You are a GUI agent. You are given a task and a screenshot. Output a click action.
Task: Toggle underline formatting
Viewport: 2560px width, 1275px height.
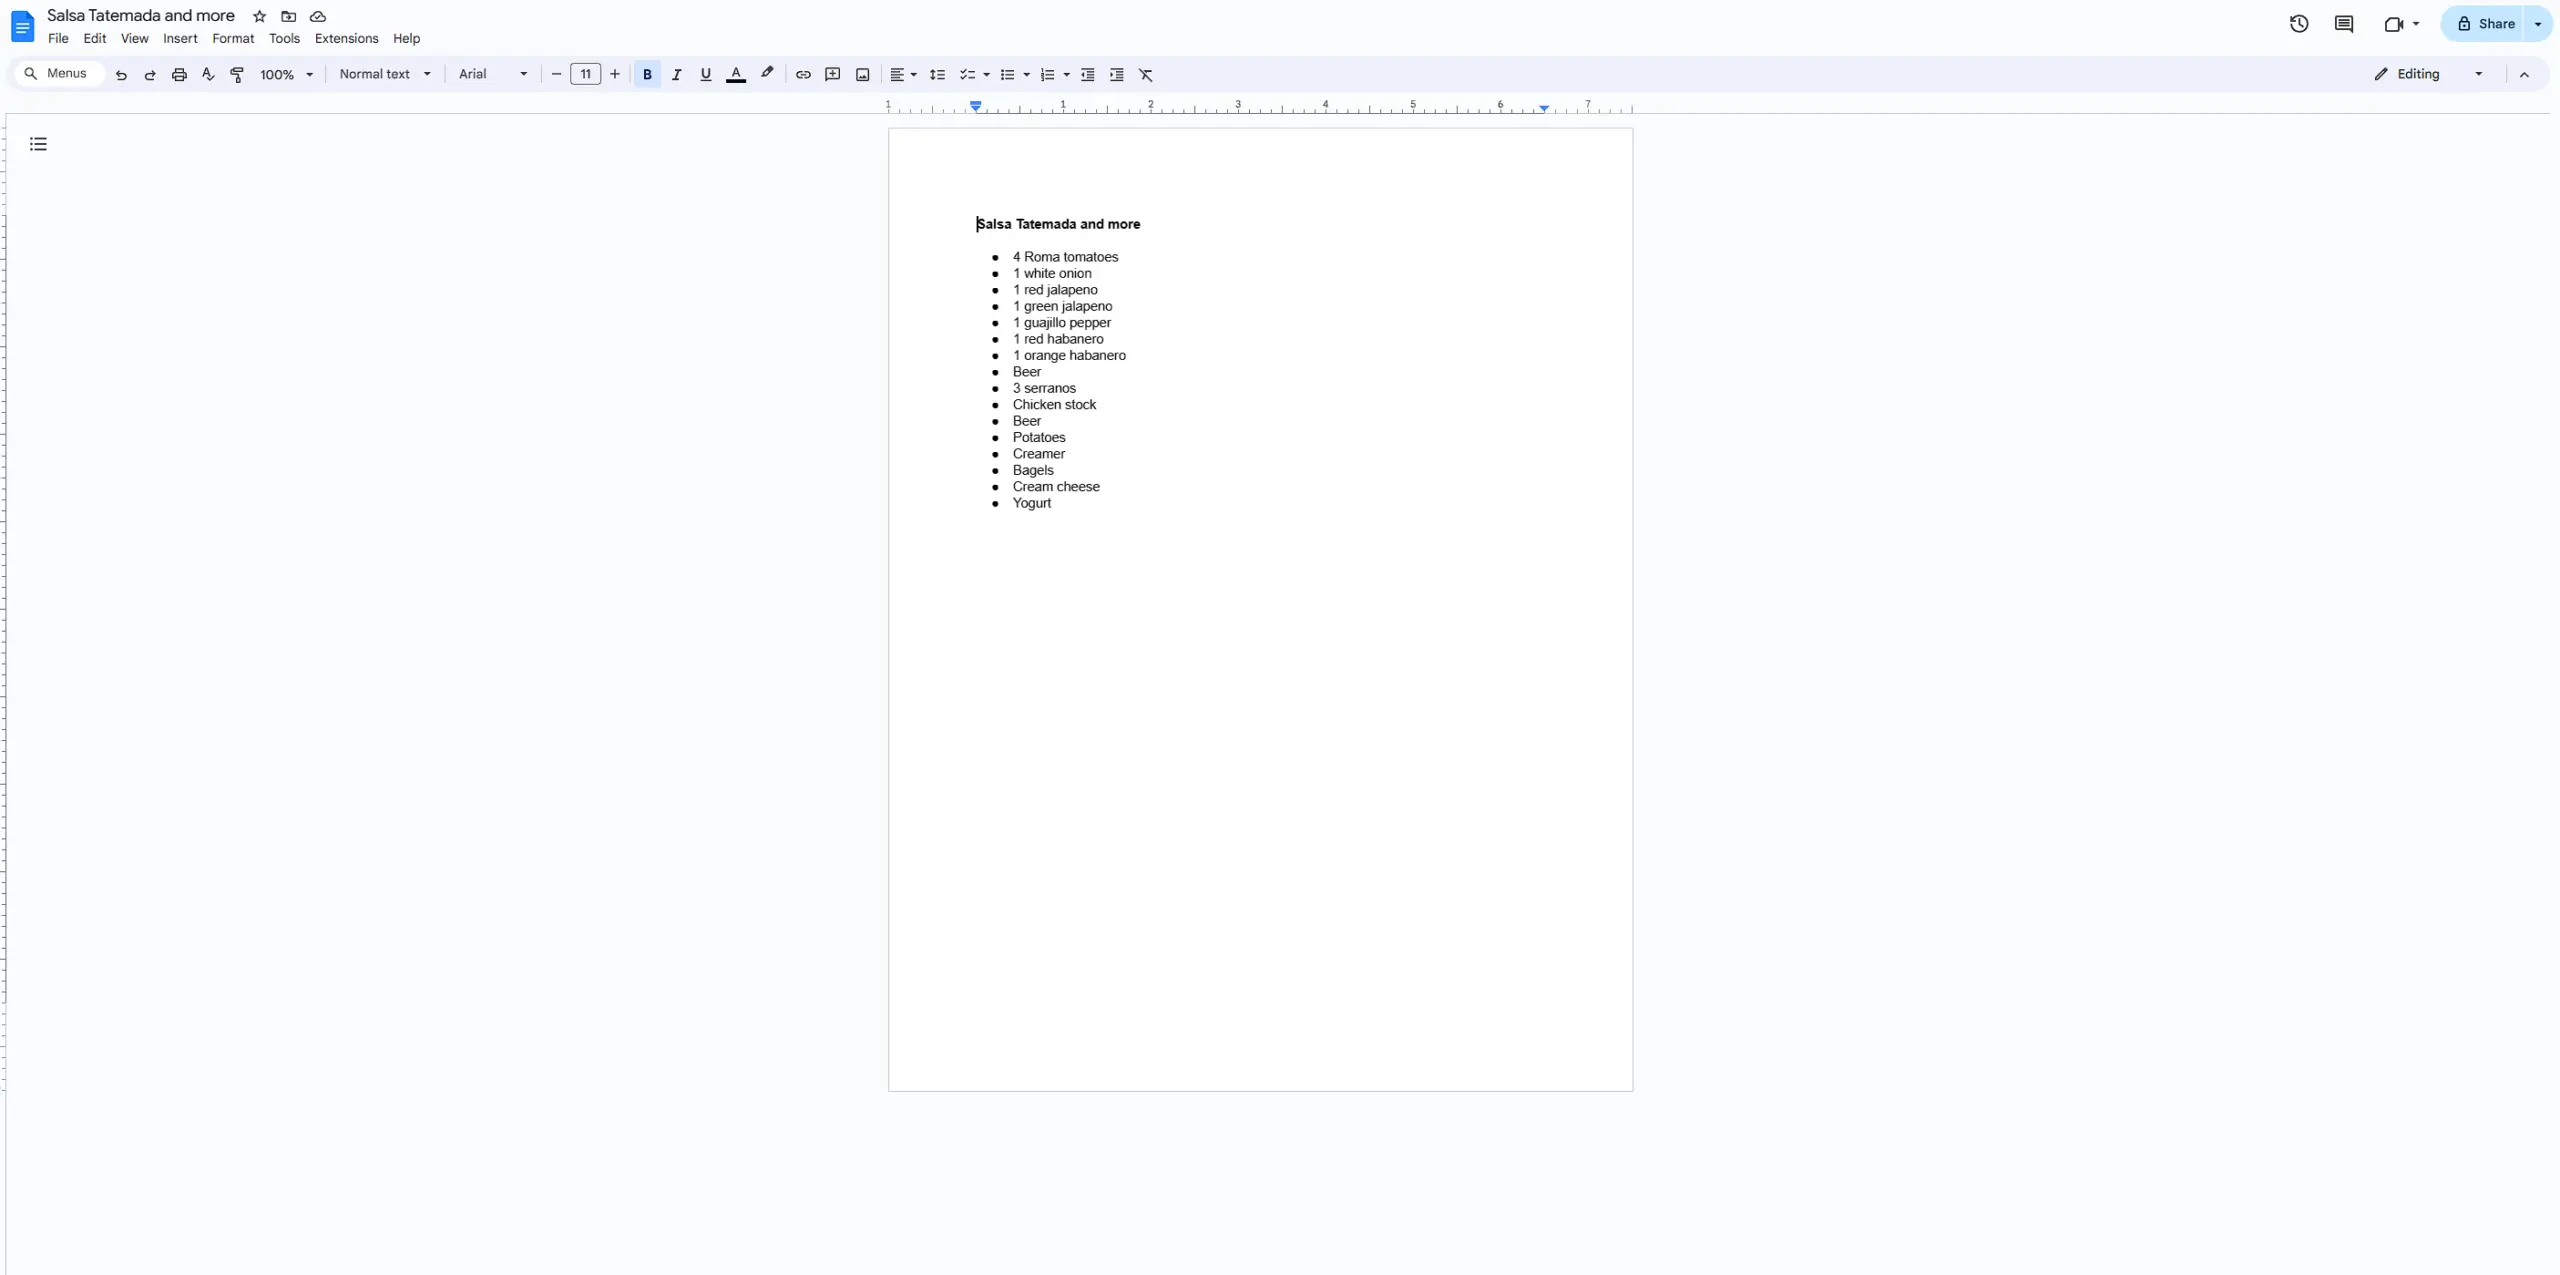click(x=705, y=74)
